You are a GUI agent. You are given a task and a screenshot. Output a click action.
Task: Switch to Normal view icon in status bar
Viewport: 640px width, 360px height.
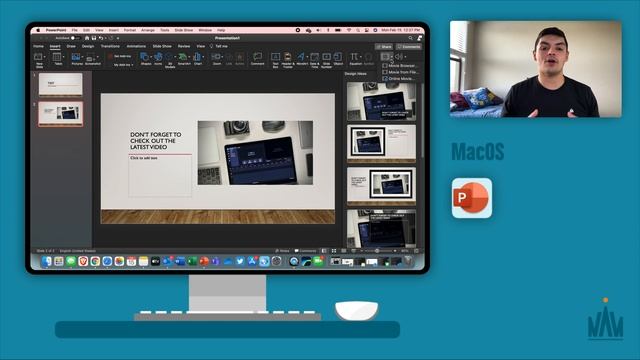coord(324,251)
